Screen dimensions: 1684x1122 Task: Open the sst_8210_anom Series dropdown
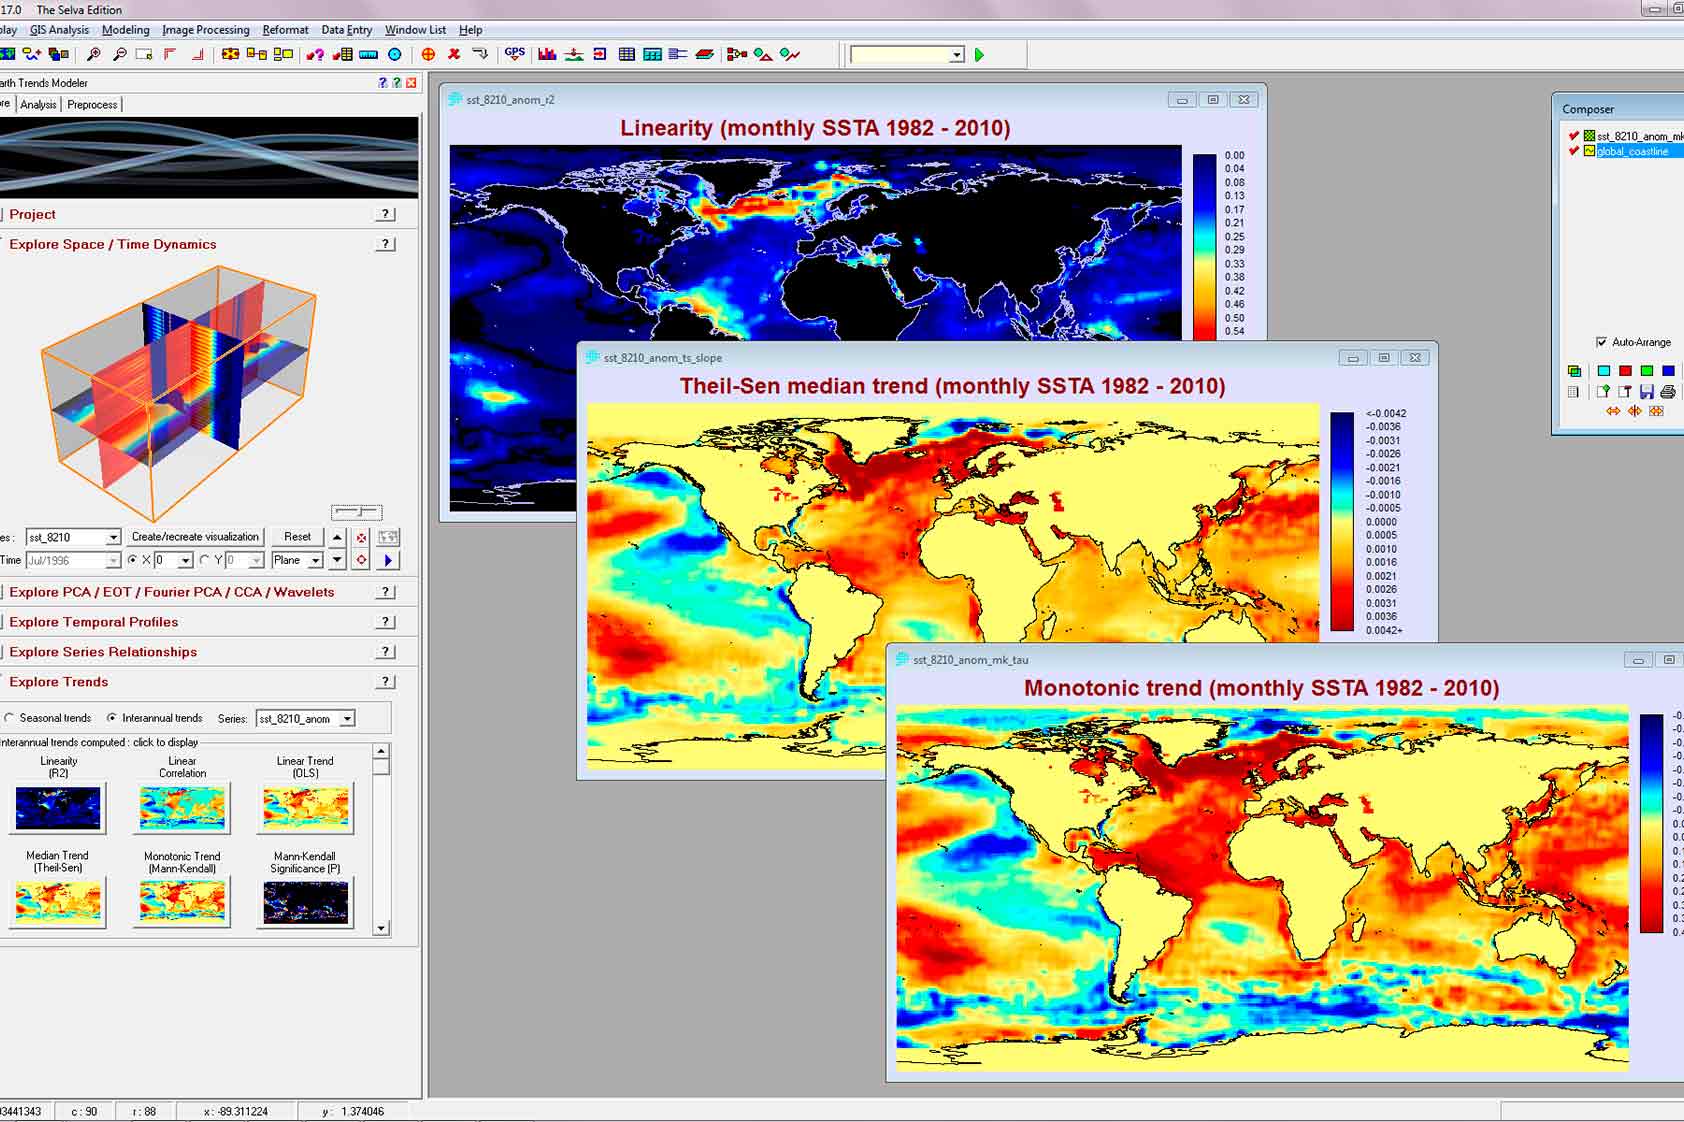coord(347,719)
